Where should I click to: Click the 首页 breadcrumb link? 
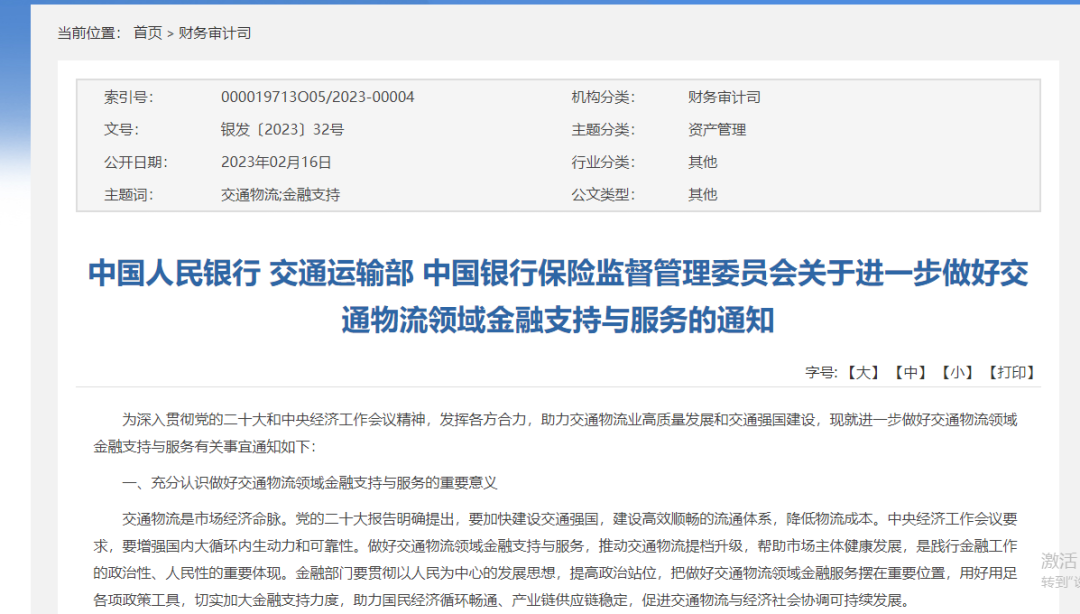pos(147,33)
